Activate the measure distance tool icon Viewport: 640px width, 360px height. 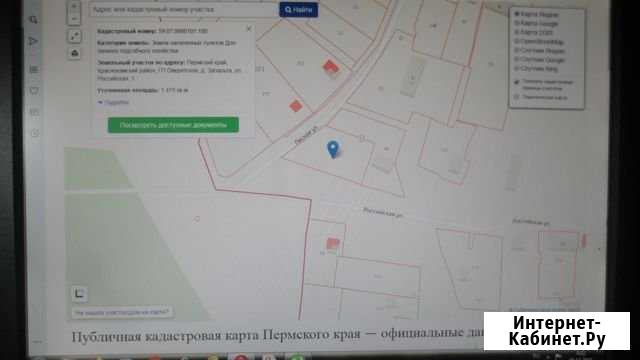(74, 36)
